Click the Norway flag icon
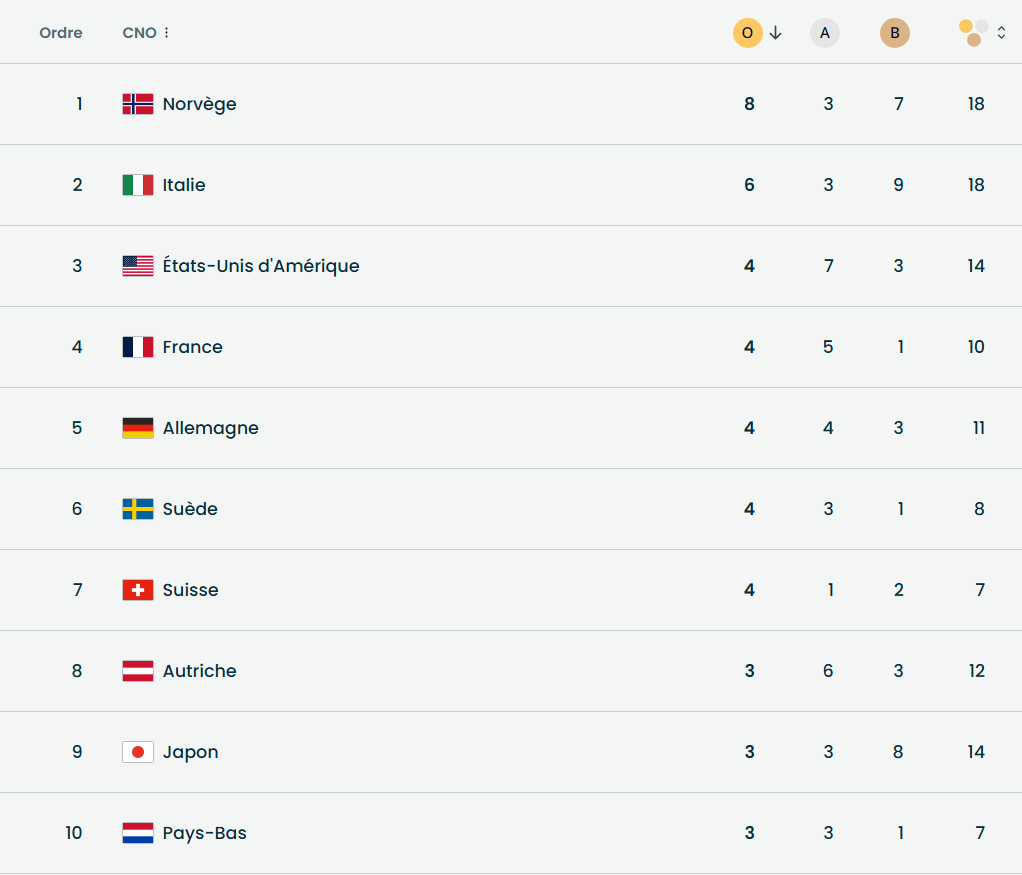This screenshot has width=1022, height=875. (138, 104)
